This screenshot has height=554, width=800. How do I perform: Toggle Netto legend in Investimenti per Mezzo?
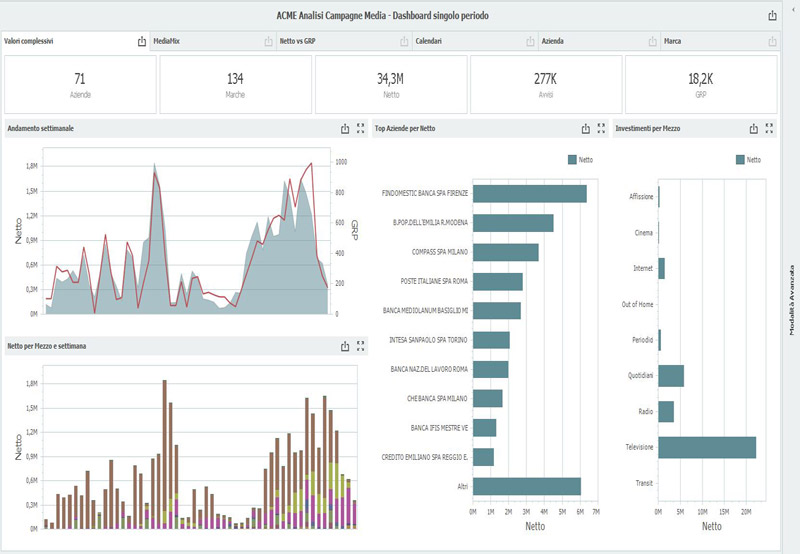tap(747, 159)
